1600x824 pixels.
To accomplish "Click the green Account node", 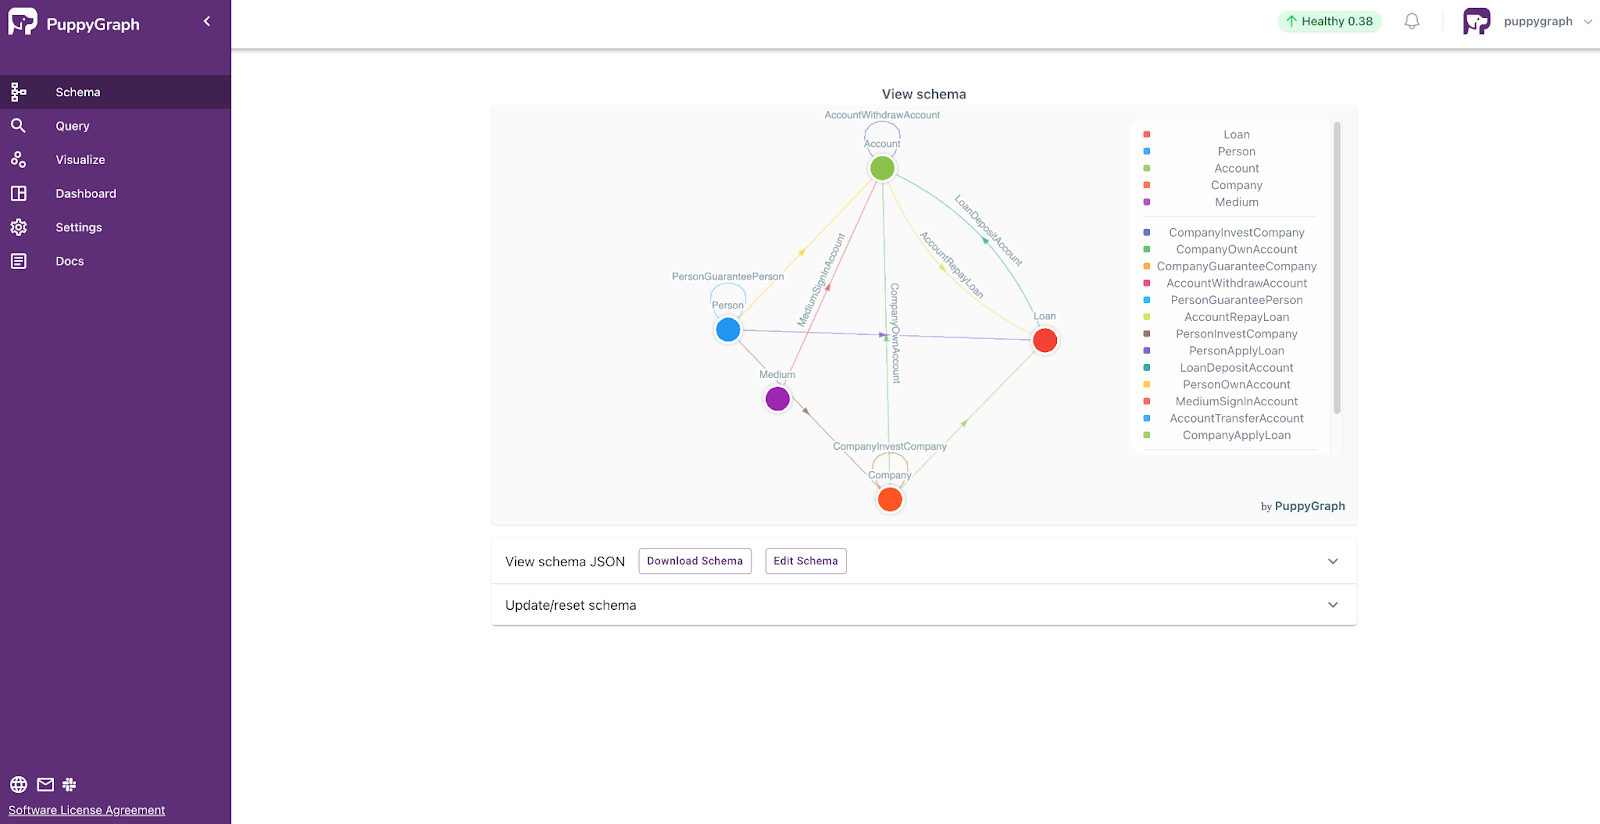I will pyautogui.click(x=882, y=168).
